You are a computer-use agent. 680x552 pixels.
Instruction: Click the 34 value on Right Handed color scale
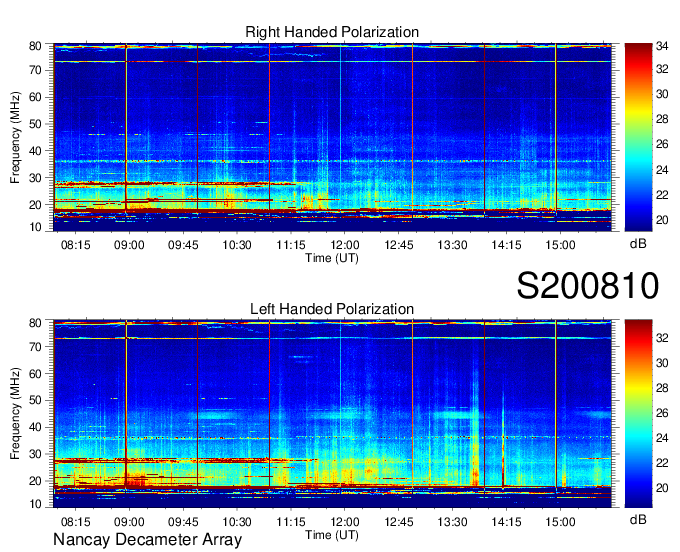(662, 46)
